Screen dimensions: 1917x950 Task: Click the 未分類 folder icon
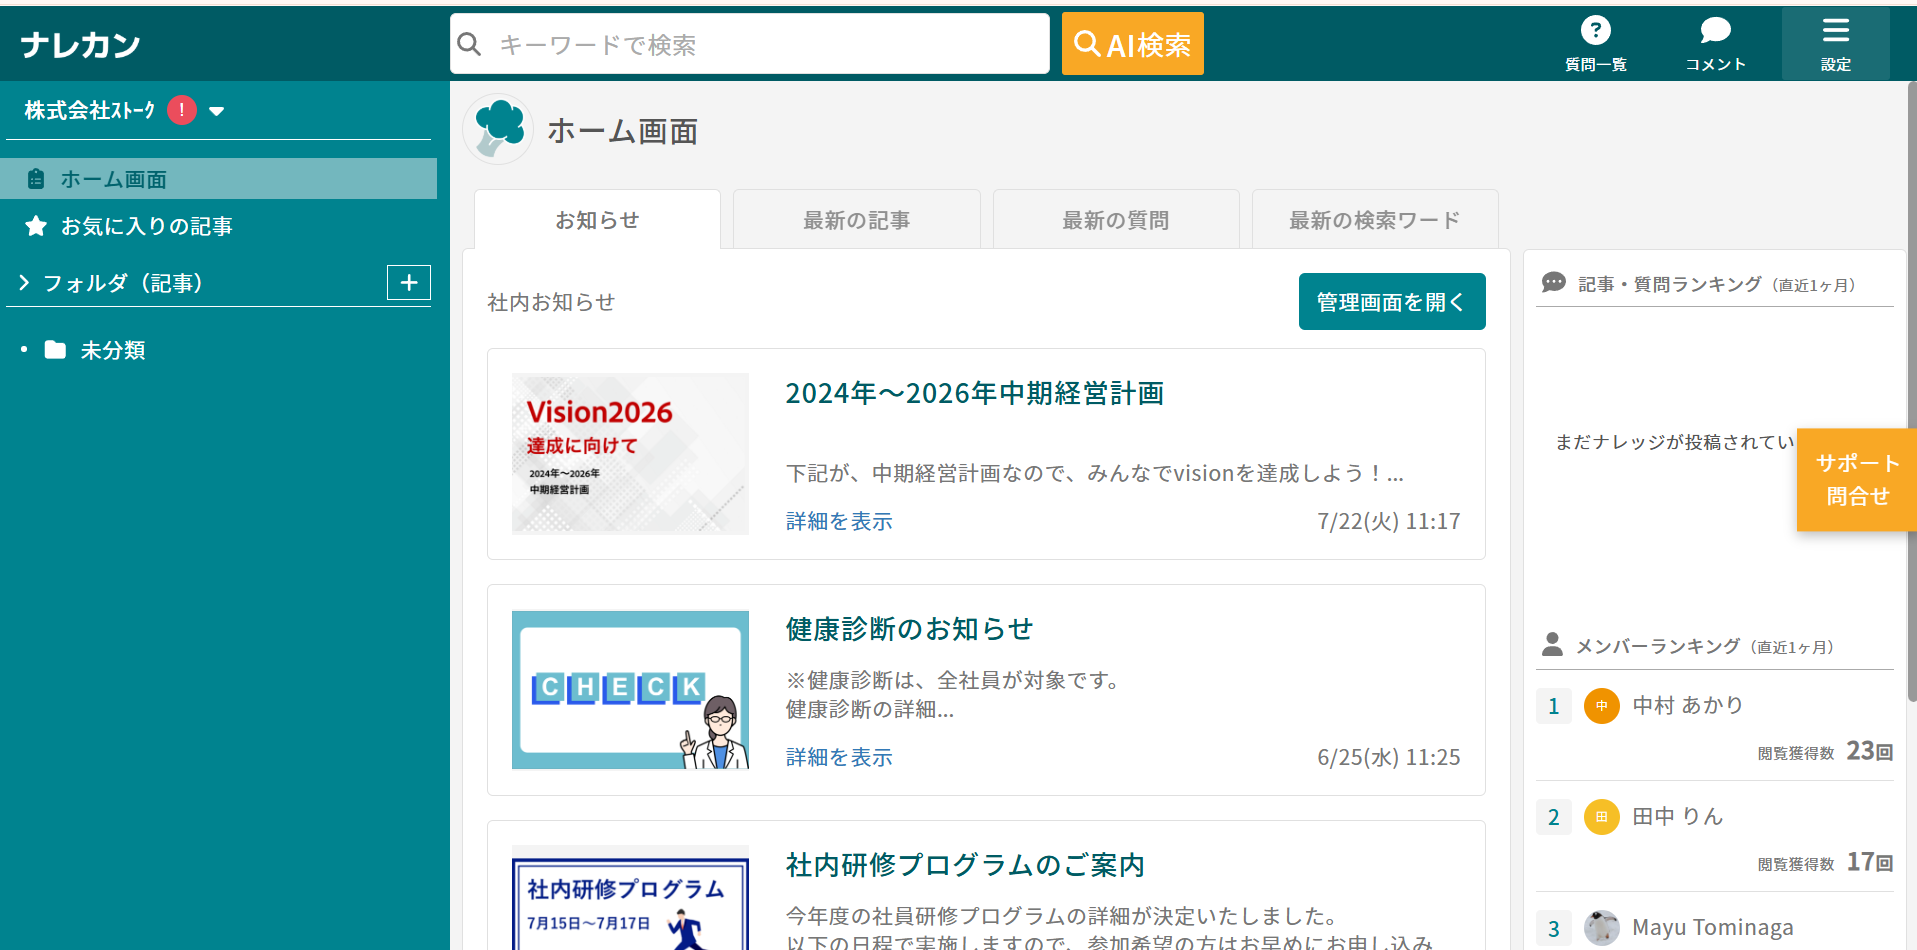[x=55, y=350]
